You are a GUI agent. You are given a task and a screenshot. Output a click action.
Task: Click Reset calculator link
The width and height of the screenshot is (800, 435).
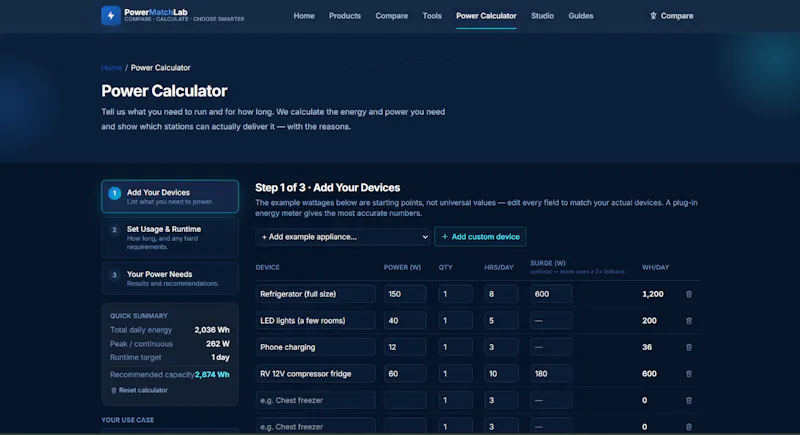[139, 390]
